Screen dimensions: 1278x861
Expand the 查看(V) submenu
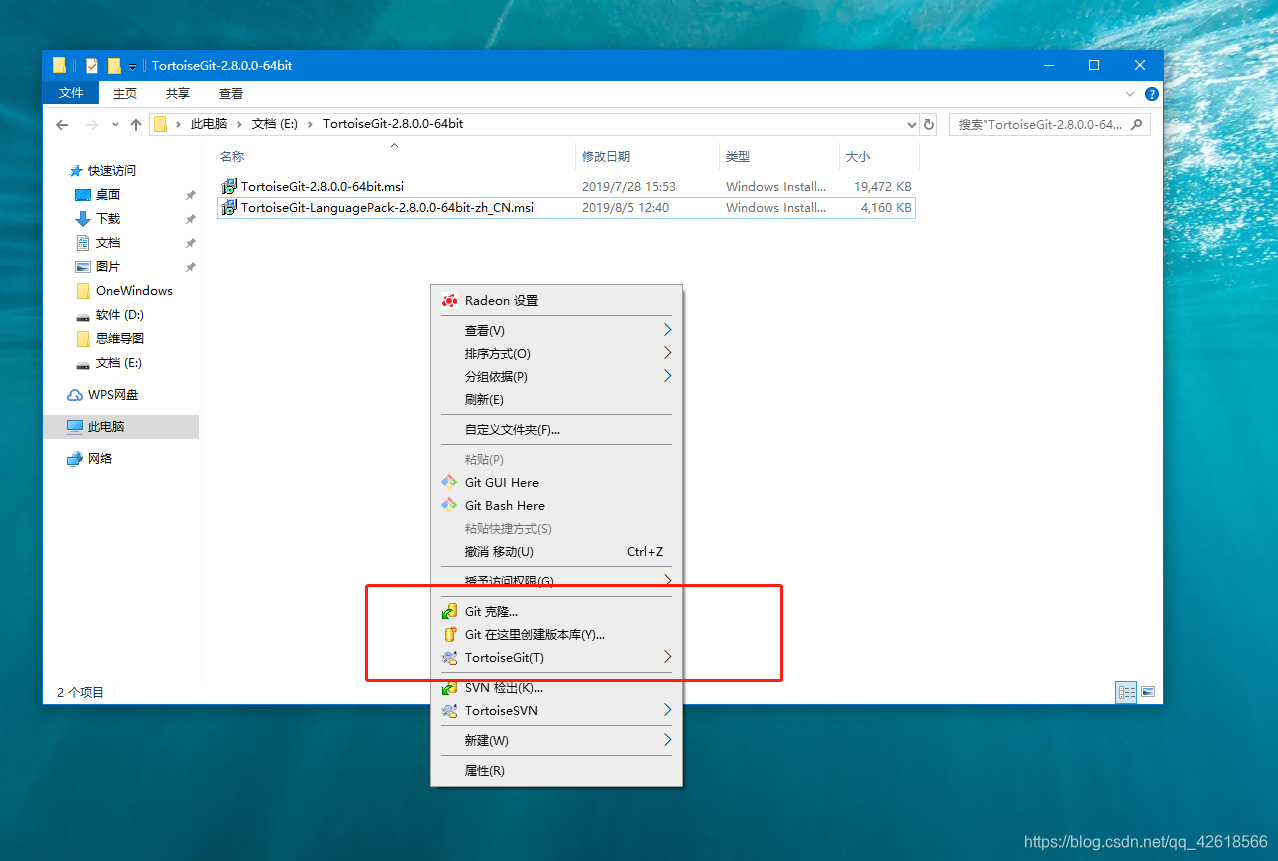[x=667, y=330]
